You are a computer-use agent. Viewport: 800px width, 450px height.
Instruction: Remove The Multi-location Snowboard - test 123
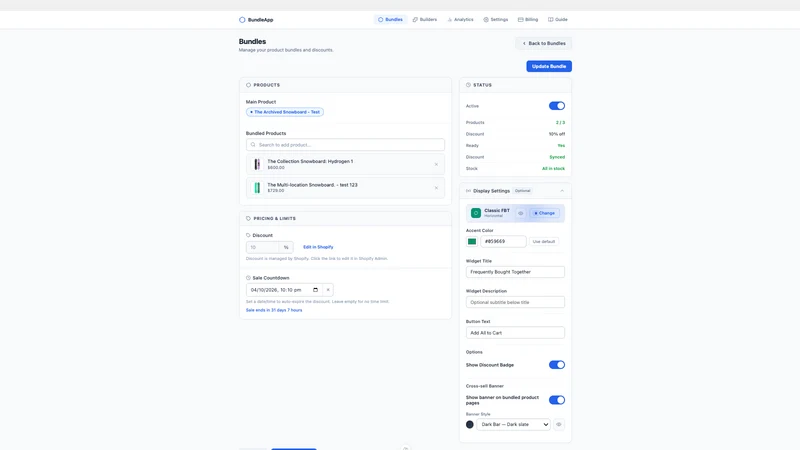436,188
